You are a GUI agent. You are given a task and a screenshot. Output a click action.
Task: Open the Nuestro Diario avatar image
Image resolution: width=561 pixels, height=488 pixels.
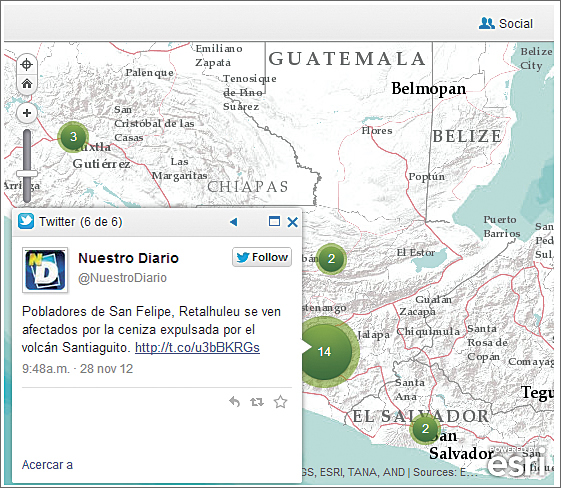tap(45, 270)
